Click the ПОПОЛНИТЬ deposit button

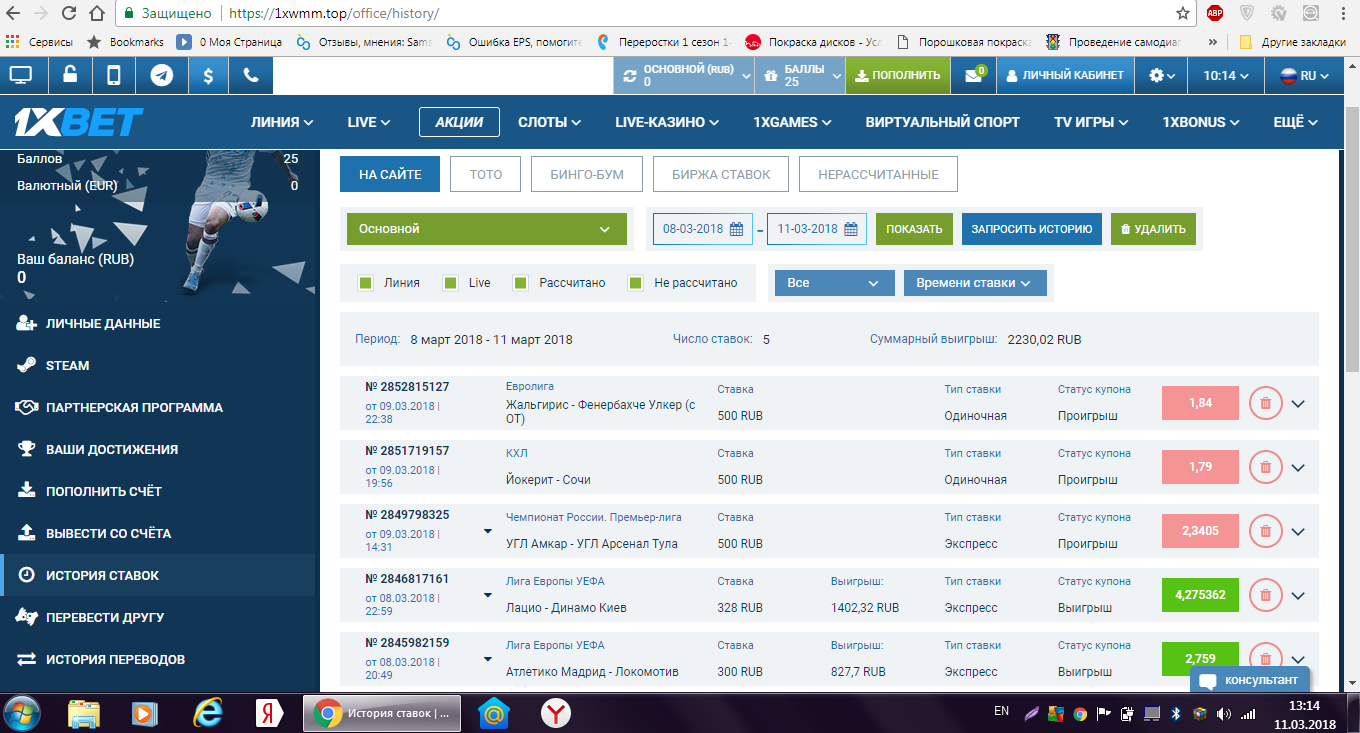click(897, 75)
